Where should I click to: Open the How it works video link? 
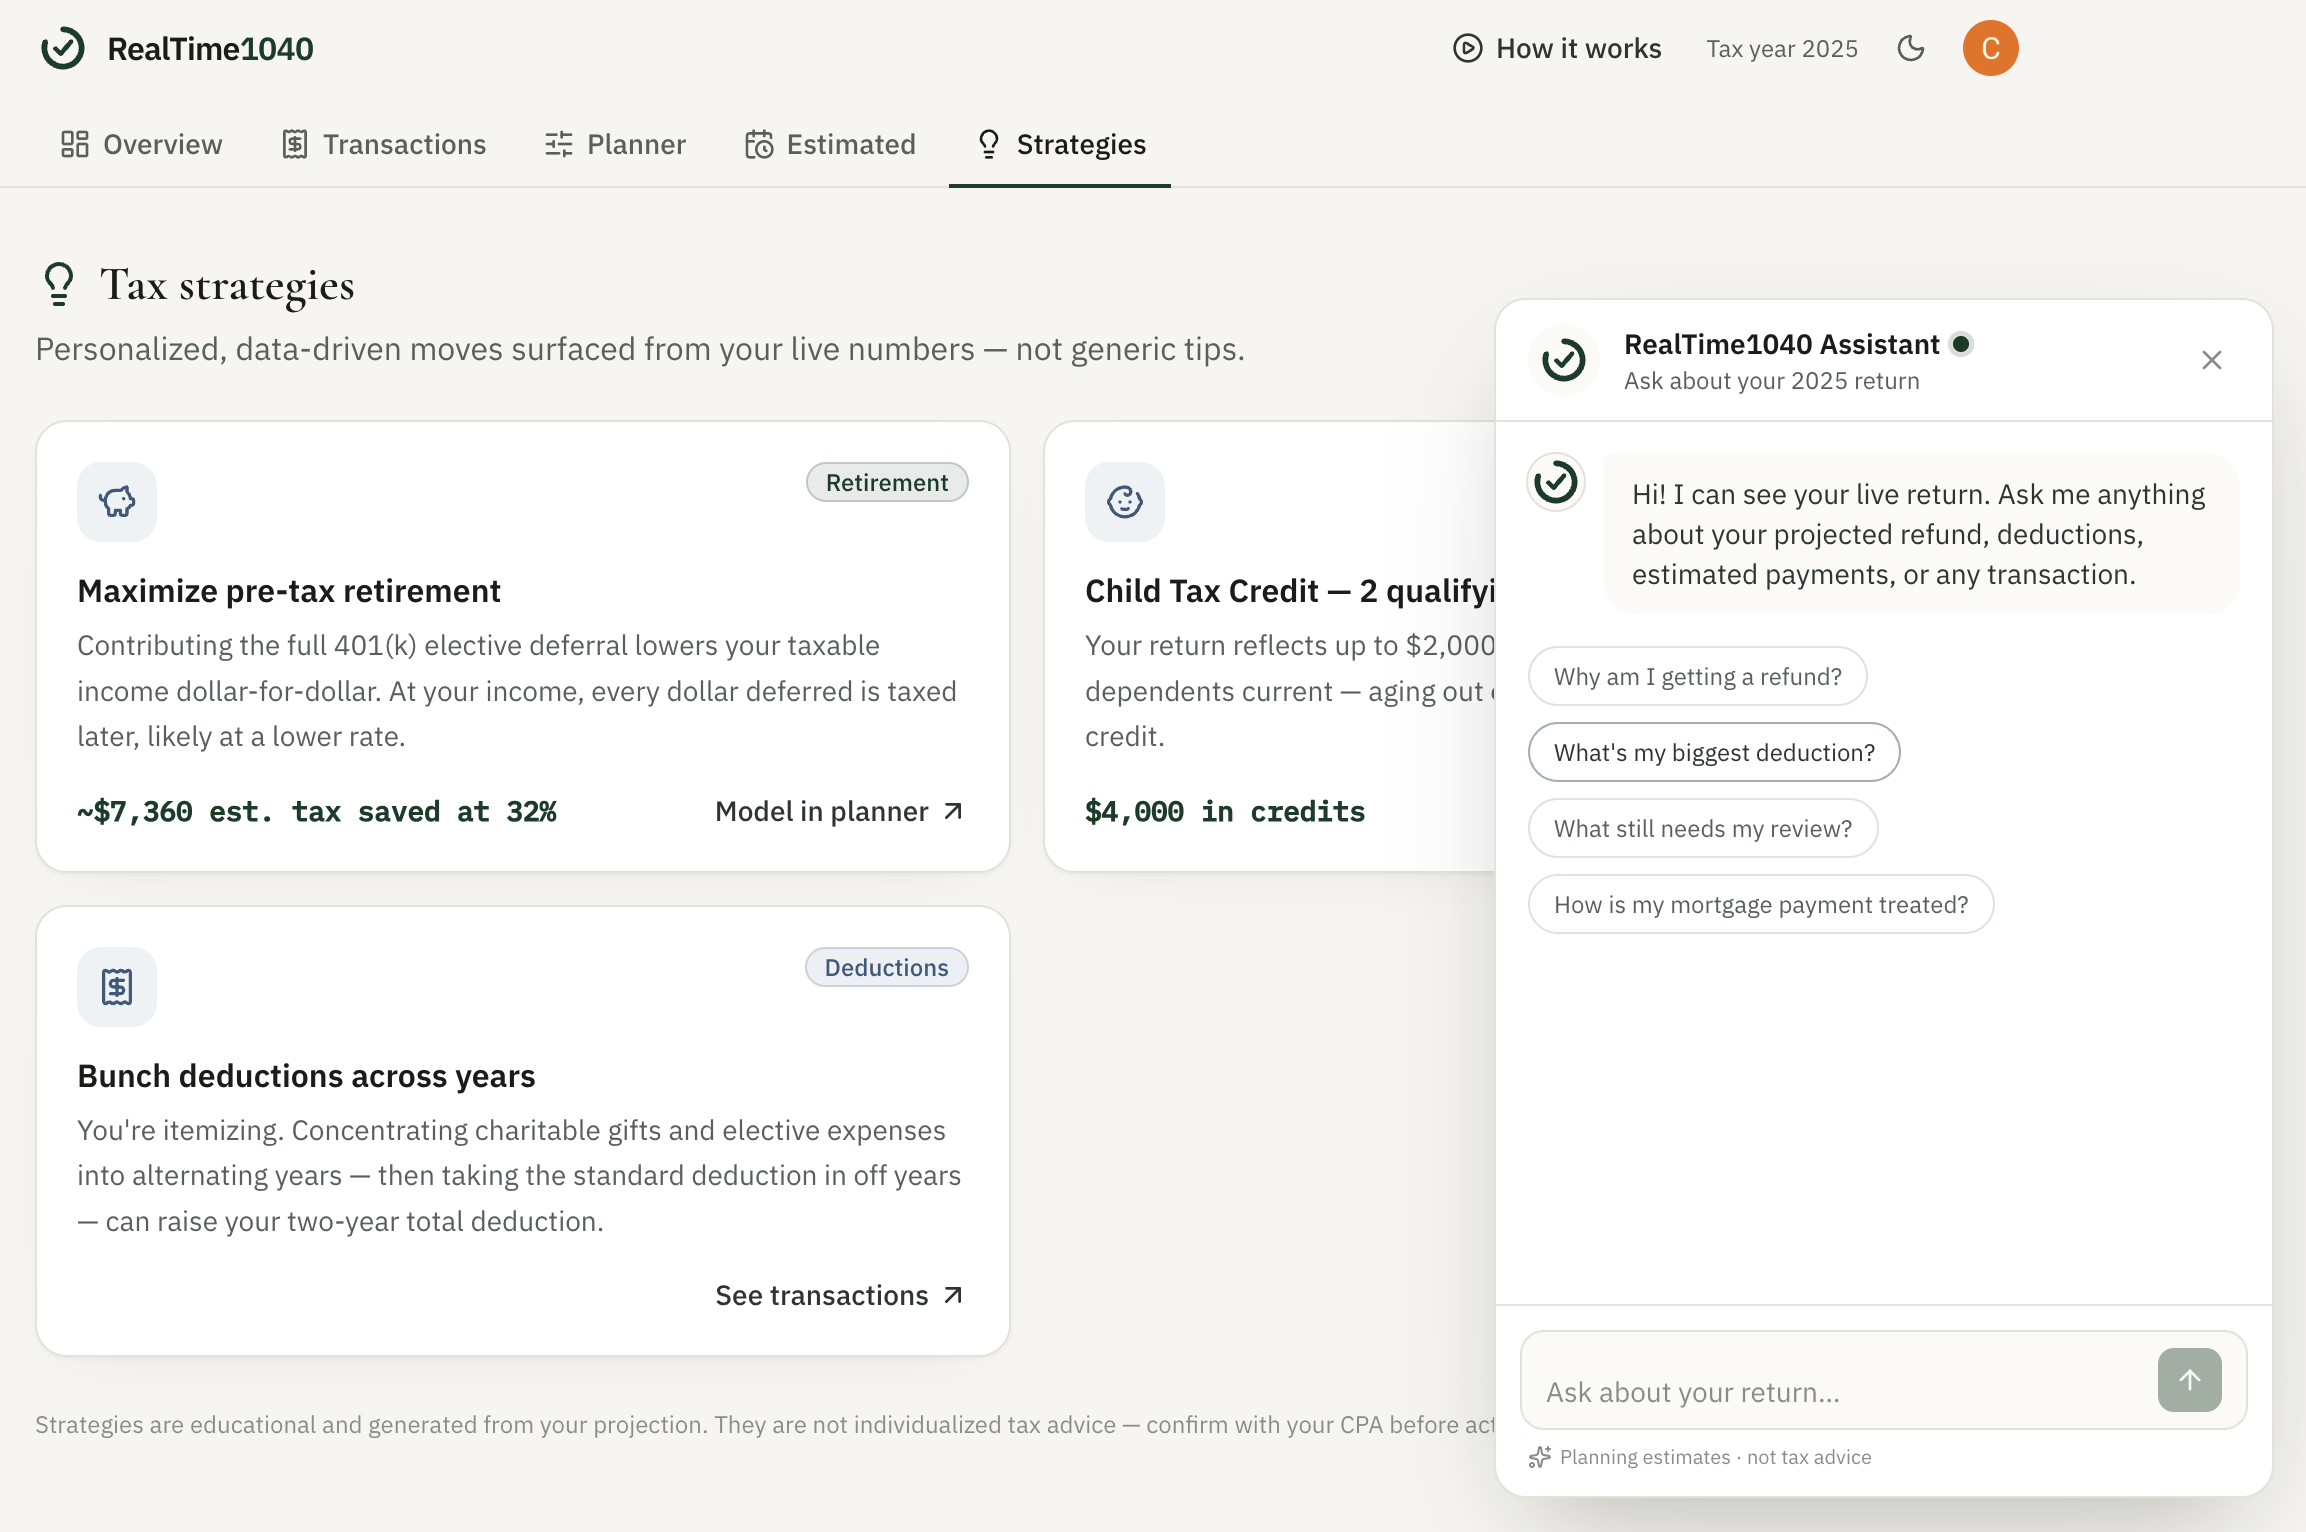1557,48
